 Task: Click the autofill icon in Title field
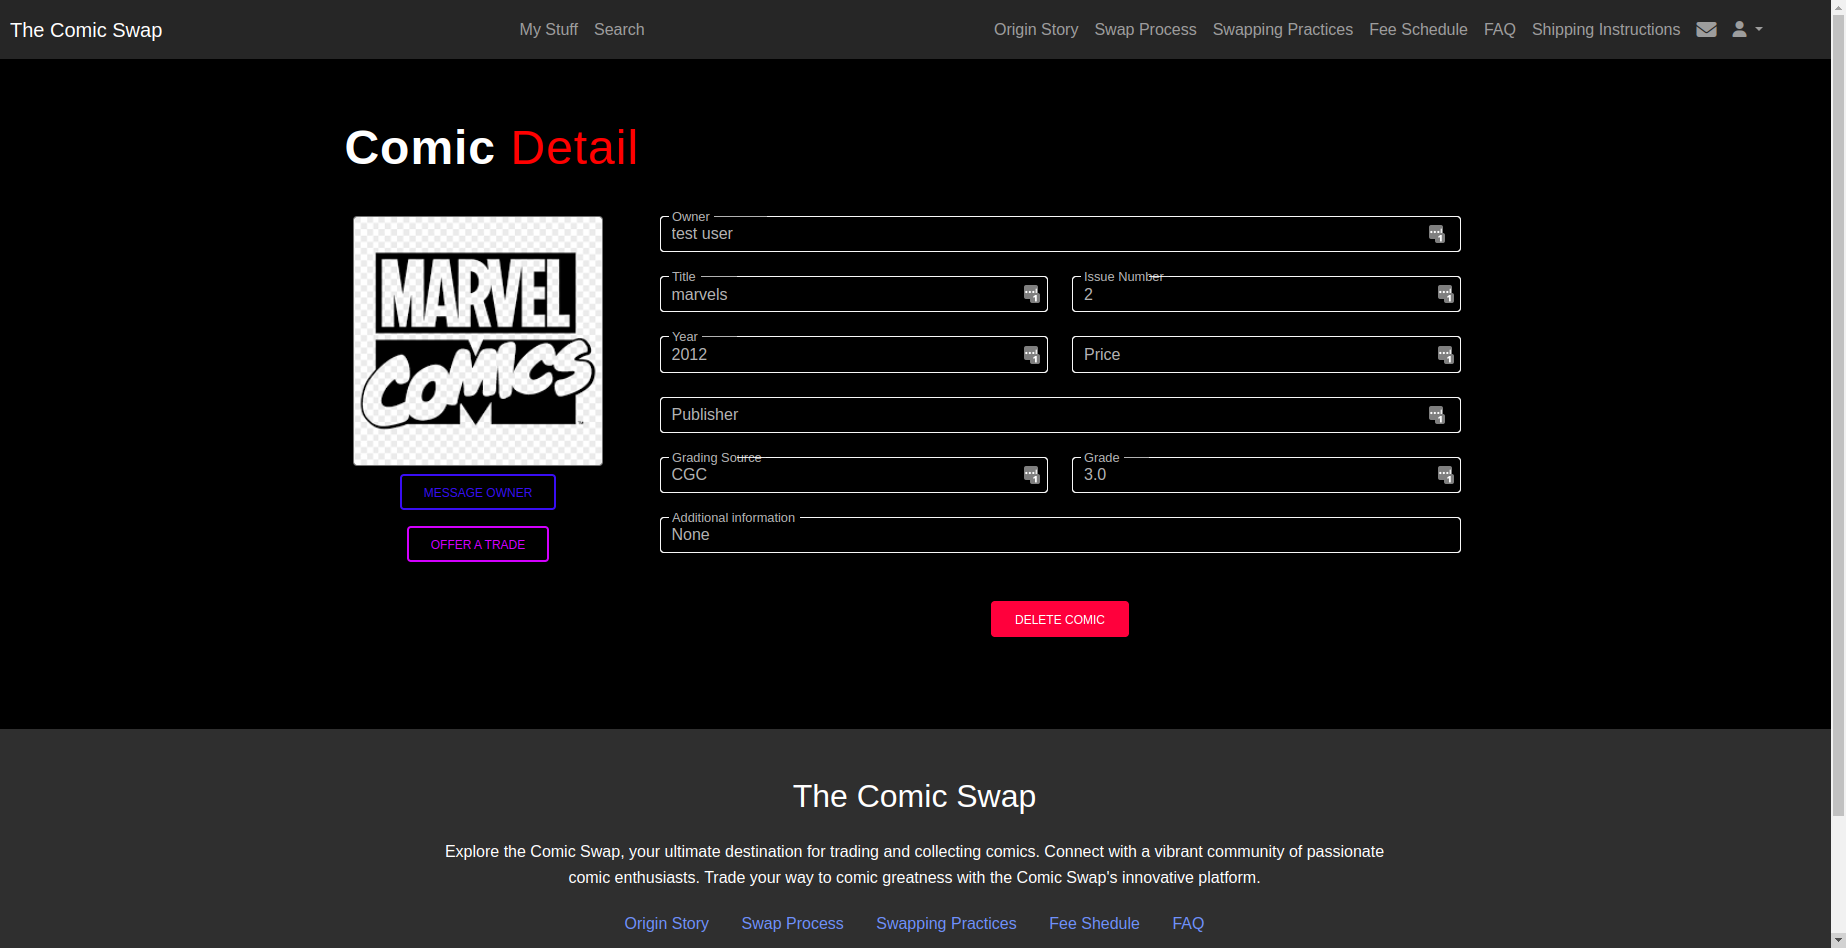click(1031, 294)
